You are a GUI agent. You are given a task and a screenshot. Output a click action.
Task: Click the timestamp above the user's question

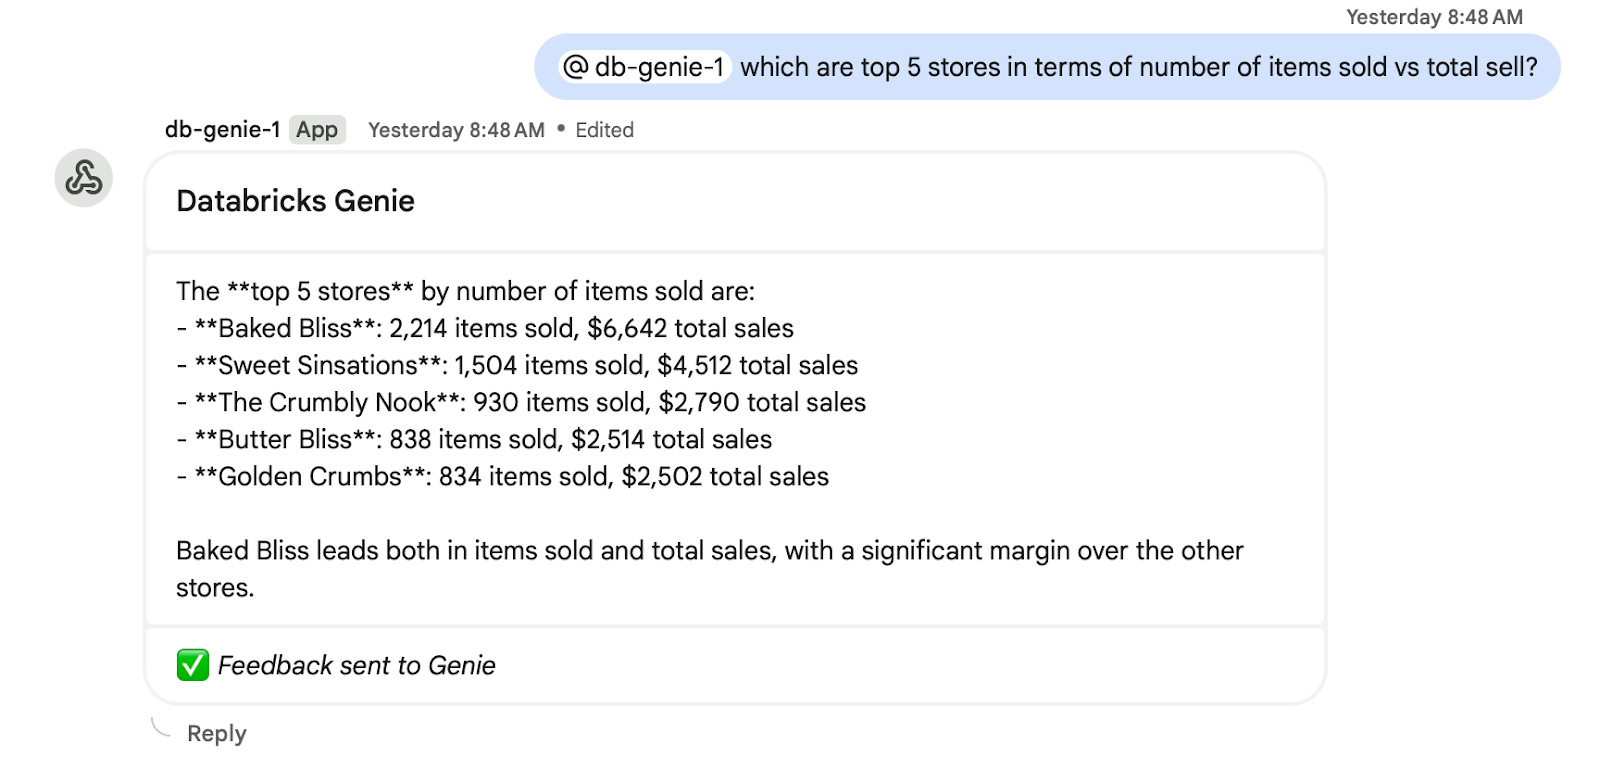tap(1434, 17)
